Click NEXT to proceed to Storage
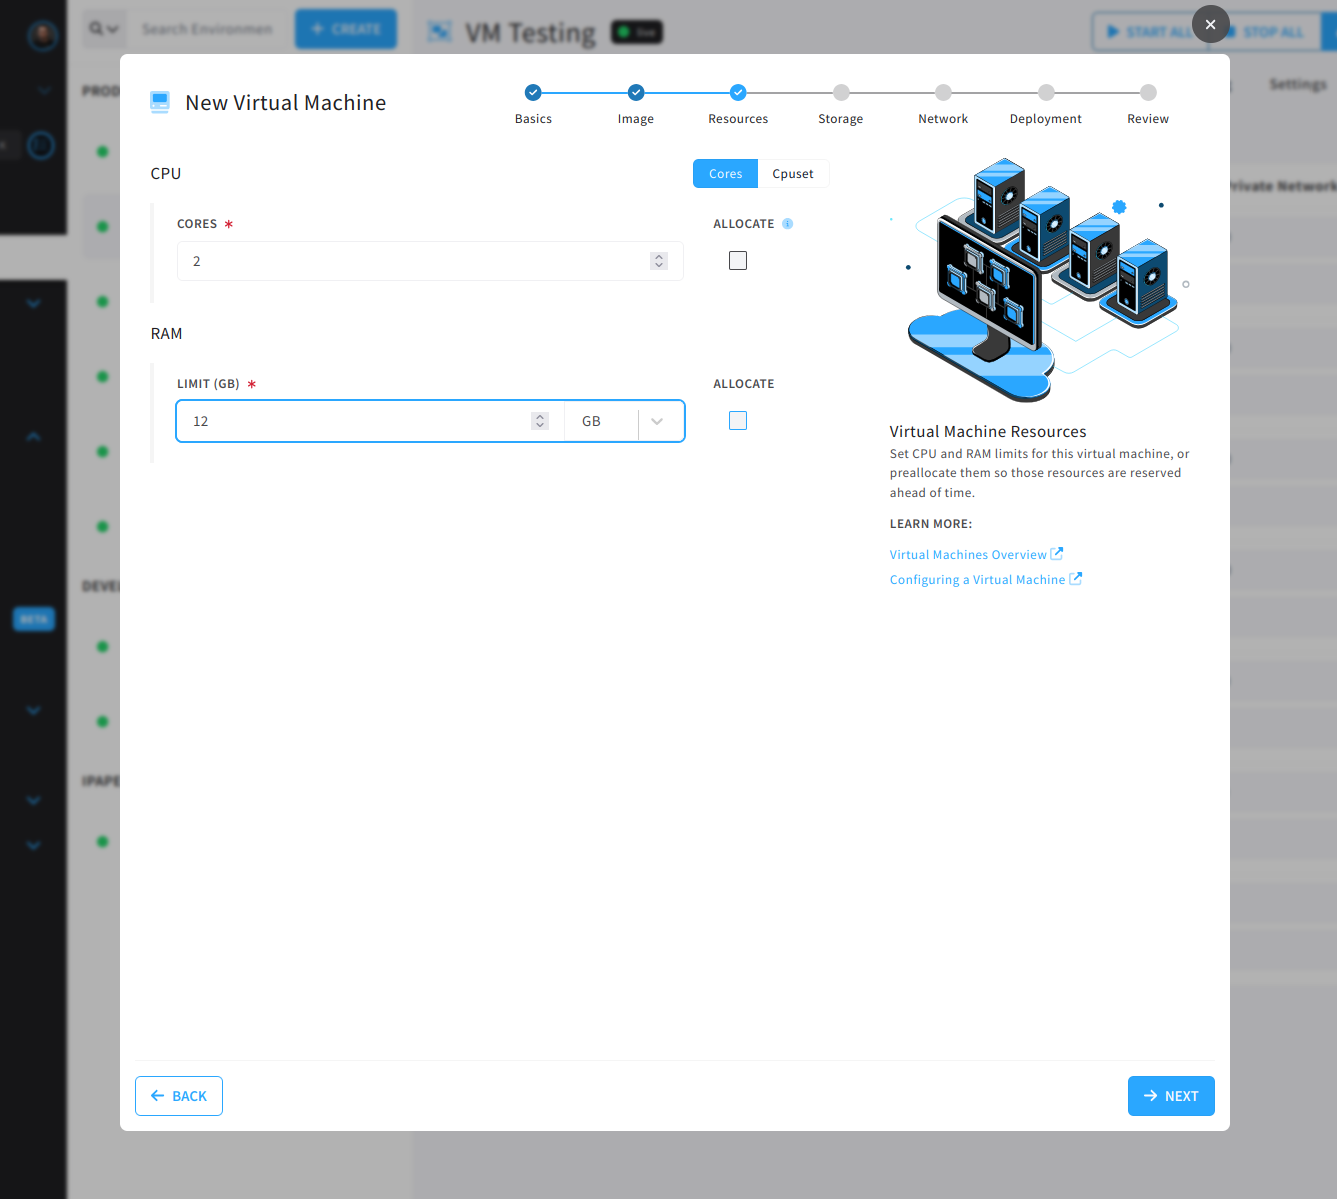 tap(1171, 1095)
